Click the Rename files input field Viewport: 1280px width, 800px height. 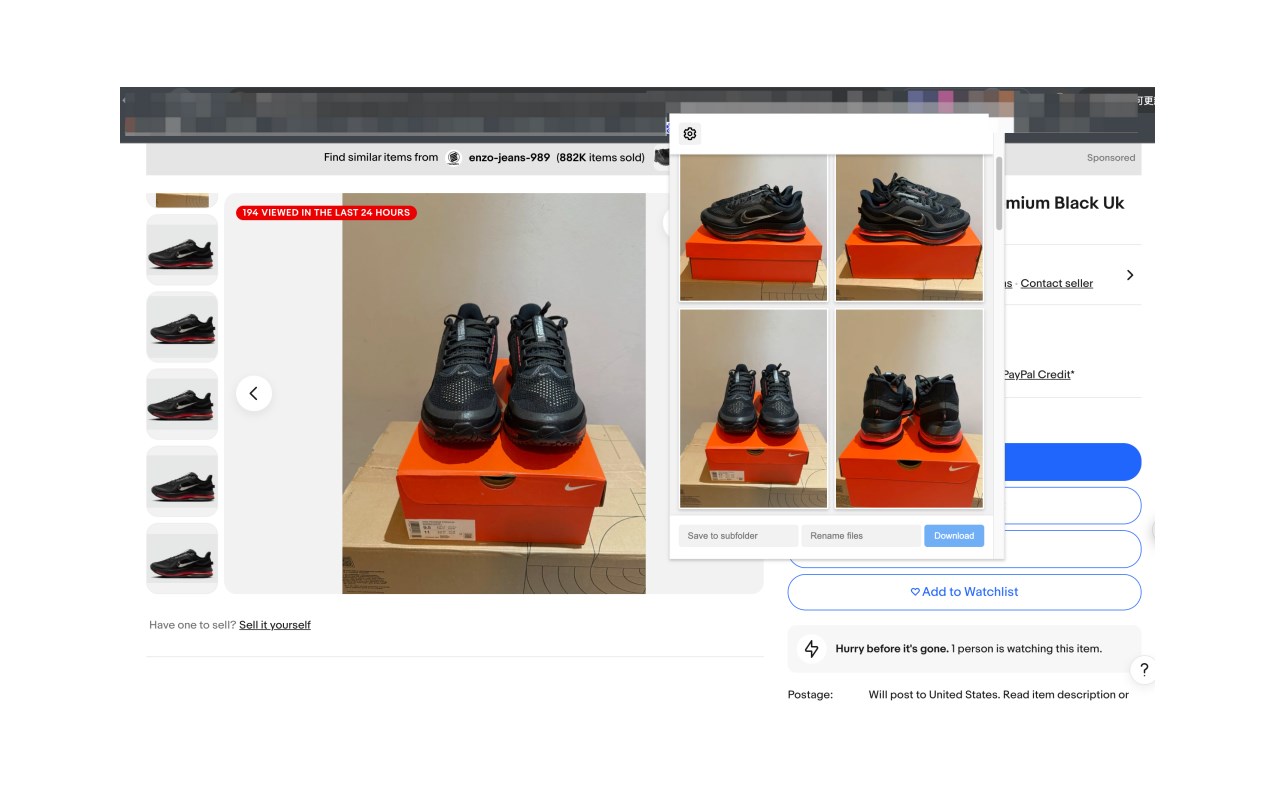(861, 536)
